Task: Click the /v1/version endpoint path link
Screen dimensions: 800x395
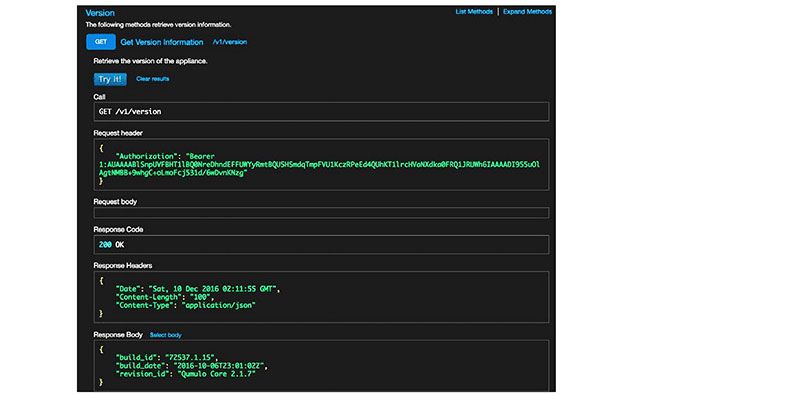Action: pos(230,42)
